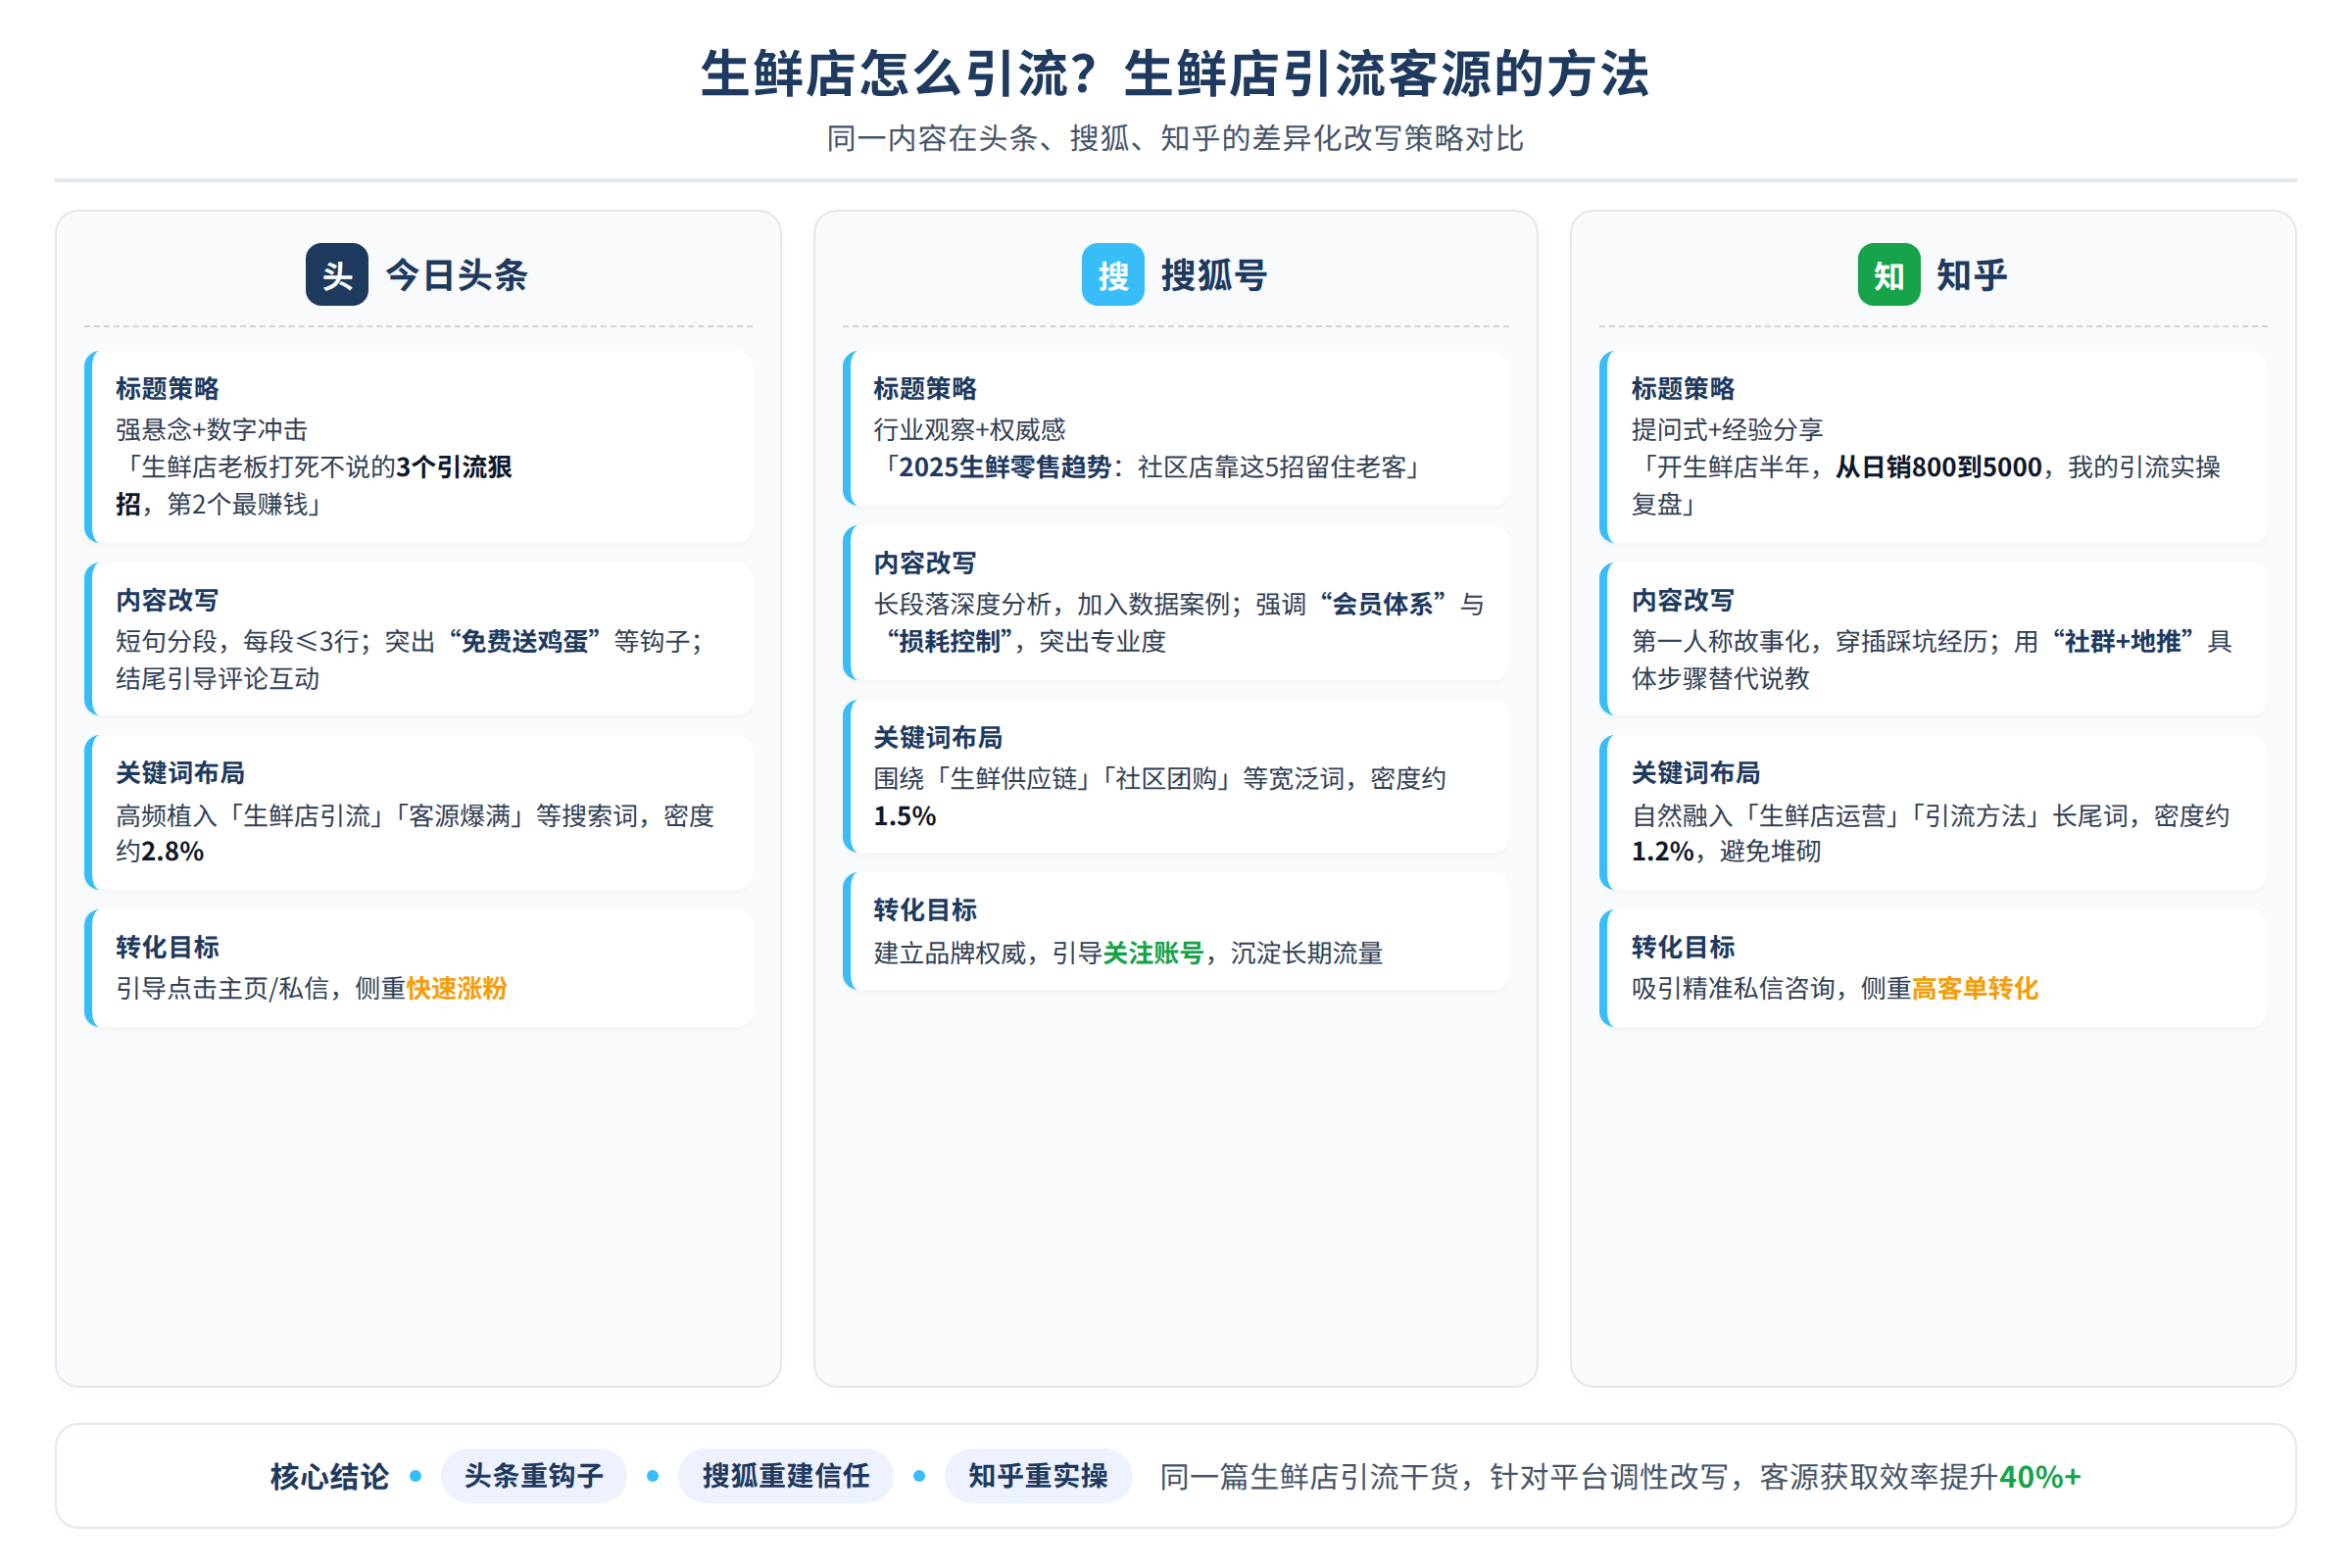Click the 今日头条 column heading text
Viewport: 2352px width, 1568px height.
457,275
